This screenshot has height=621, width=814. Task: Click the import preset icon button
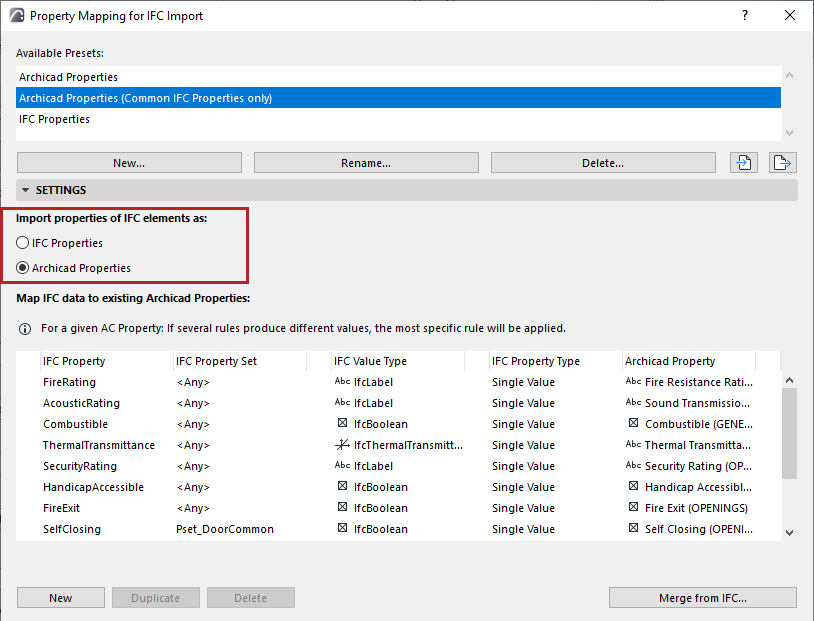[x=743, y=163]
